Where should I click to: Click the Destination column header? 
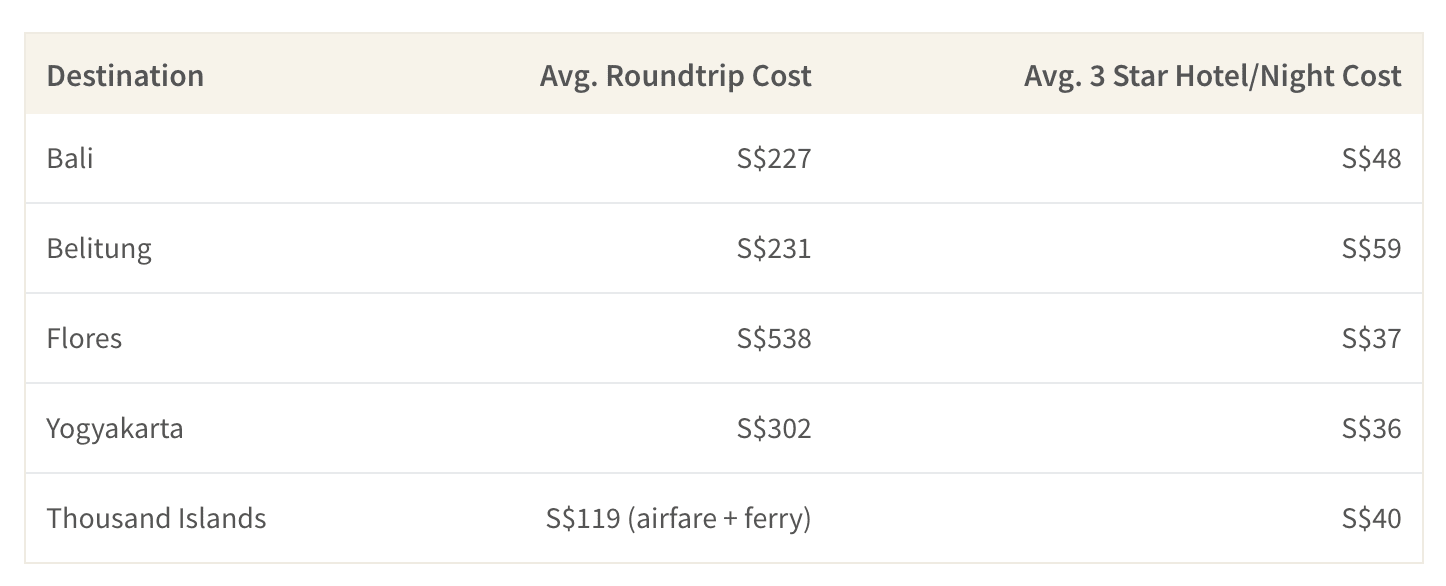125,76
